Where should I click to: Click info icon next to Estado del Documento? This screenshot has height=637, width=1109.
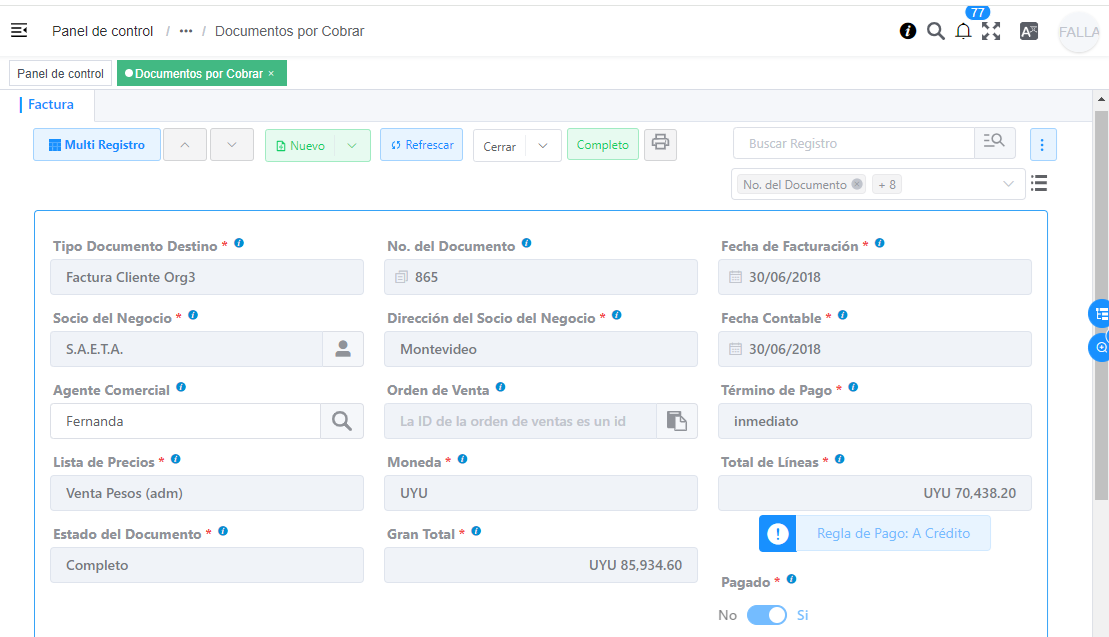[223, 531]
